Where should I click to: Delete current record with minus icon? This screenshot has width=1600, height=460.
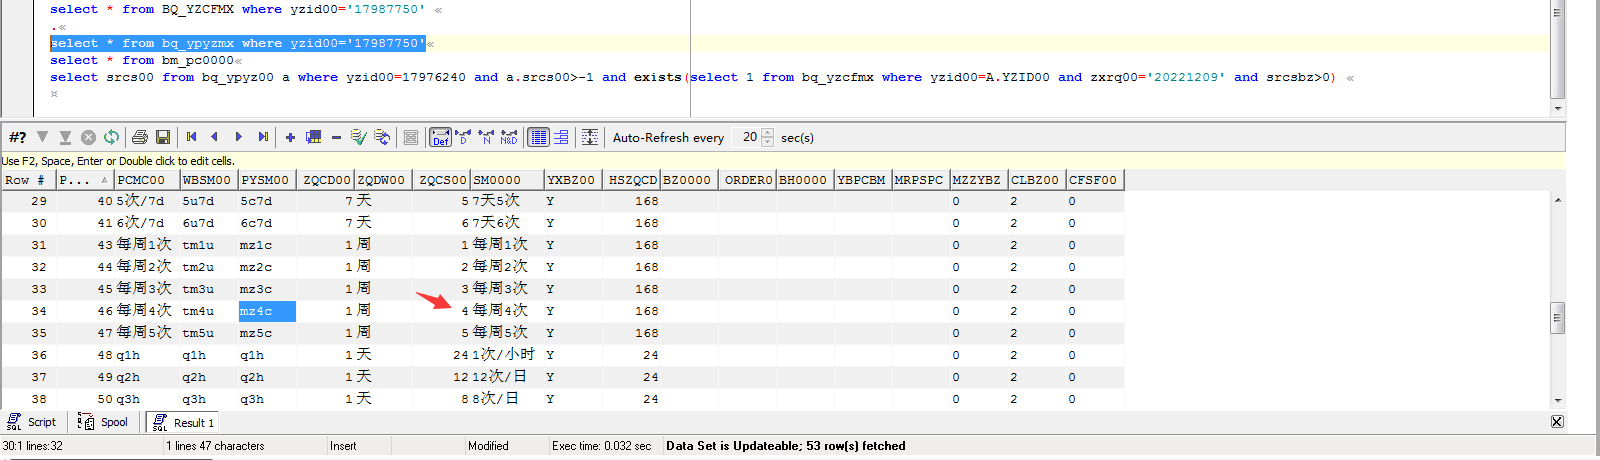pyautogui.click(x=336, y=137)
